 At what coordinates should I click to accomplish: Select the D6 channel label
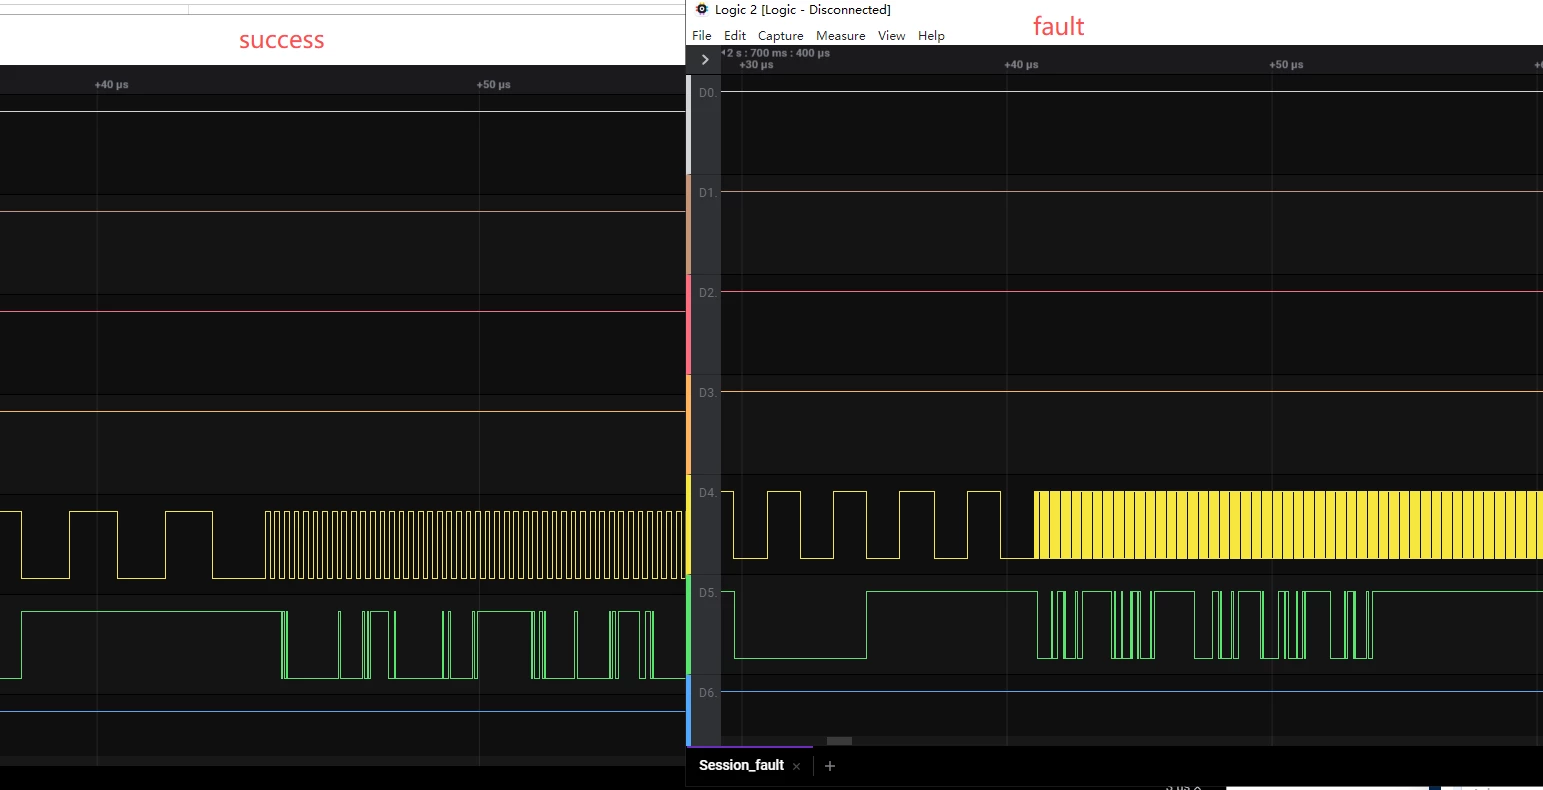707,693
